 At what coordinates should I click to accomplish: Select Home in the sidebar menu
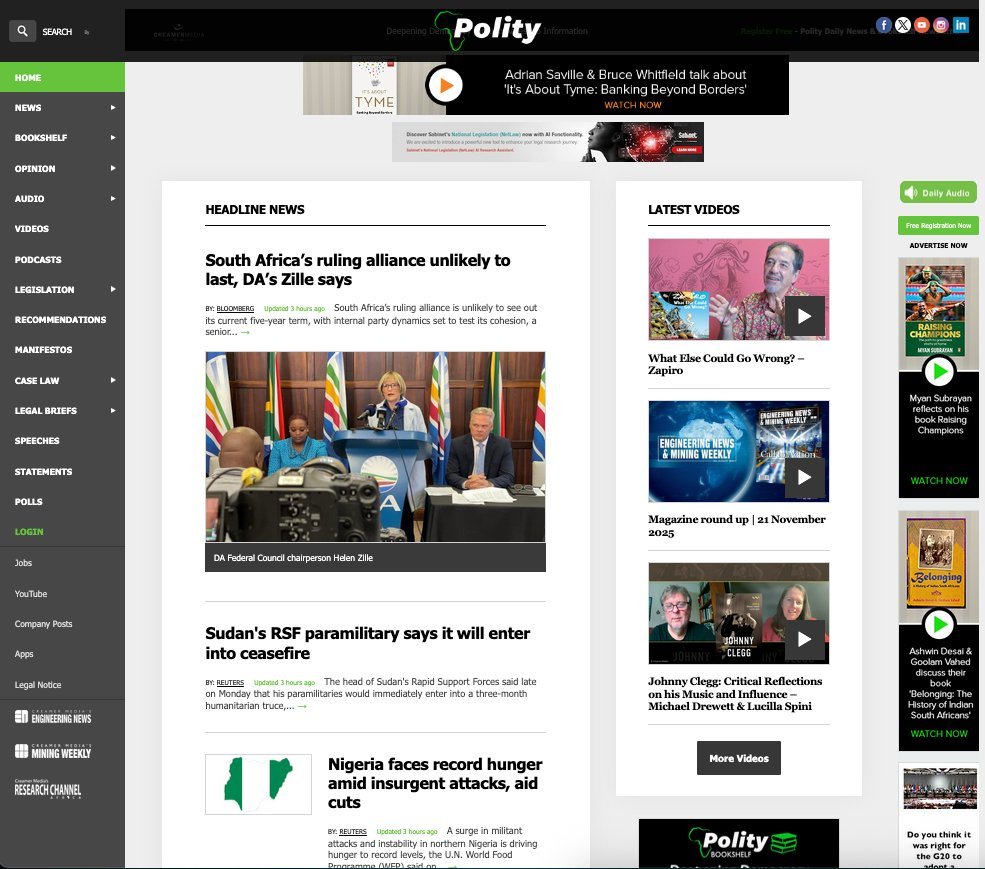point(62,77)
